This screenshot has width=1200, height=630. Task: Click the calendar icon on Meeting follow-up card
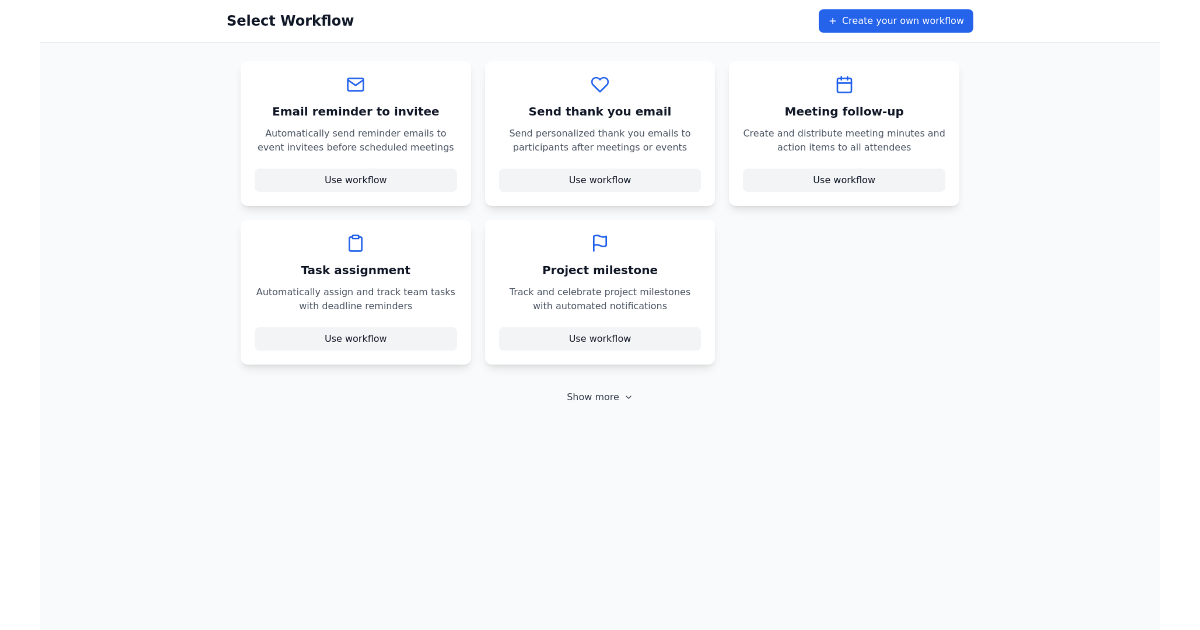tap(843, 85)
